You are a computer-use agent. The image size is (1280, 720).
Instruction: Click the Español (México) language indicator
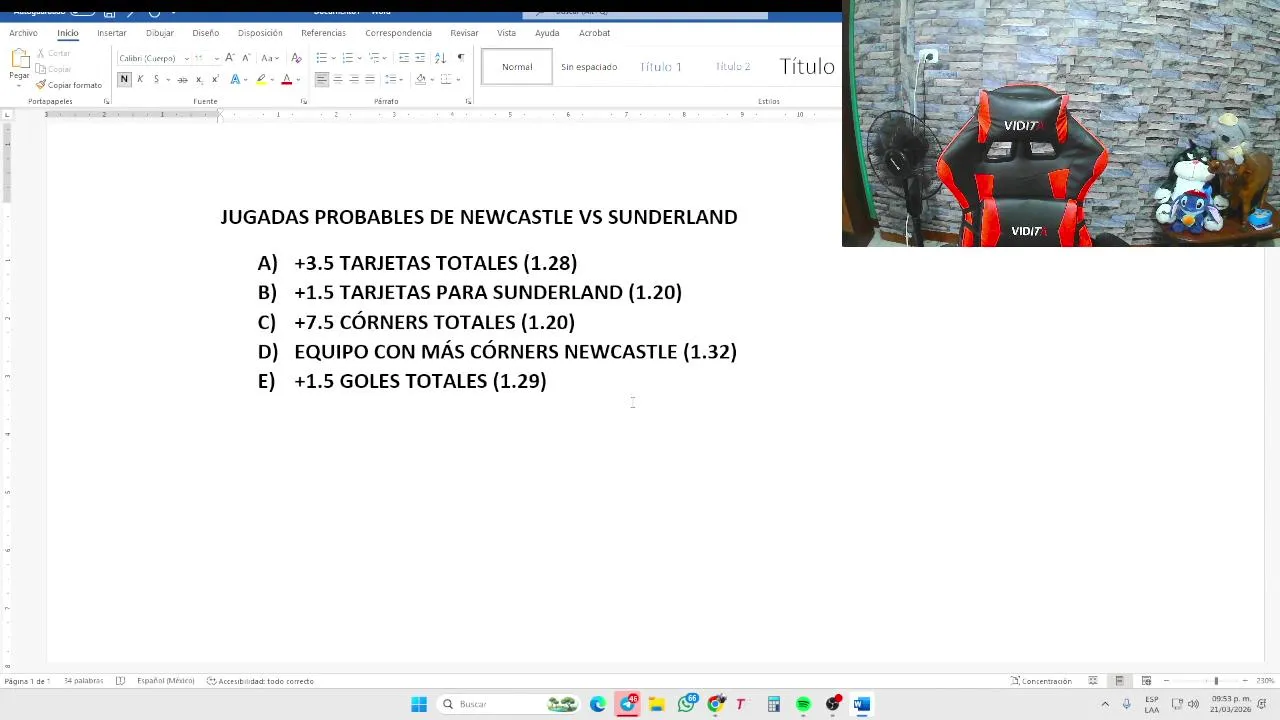[x=165, y=681]
